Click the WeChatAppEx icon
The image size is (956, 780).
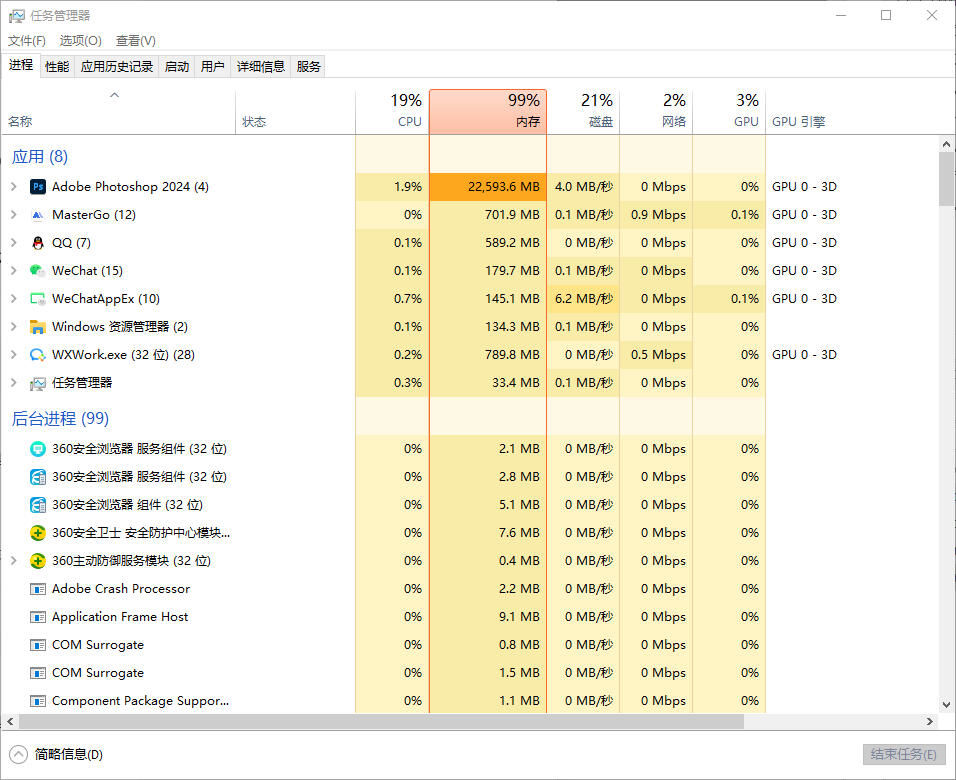(38, 299)
